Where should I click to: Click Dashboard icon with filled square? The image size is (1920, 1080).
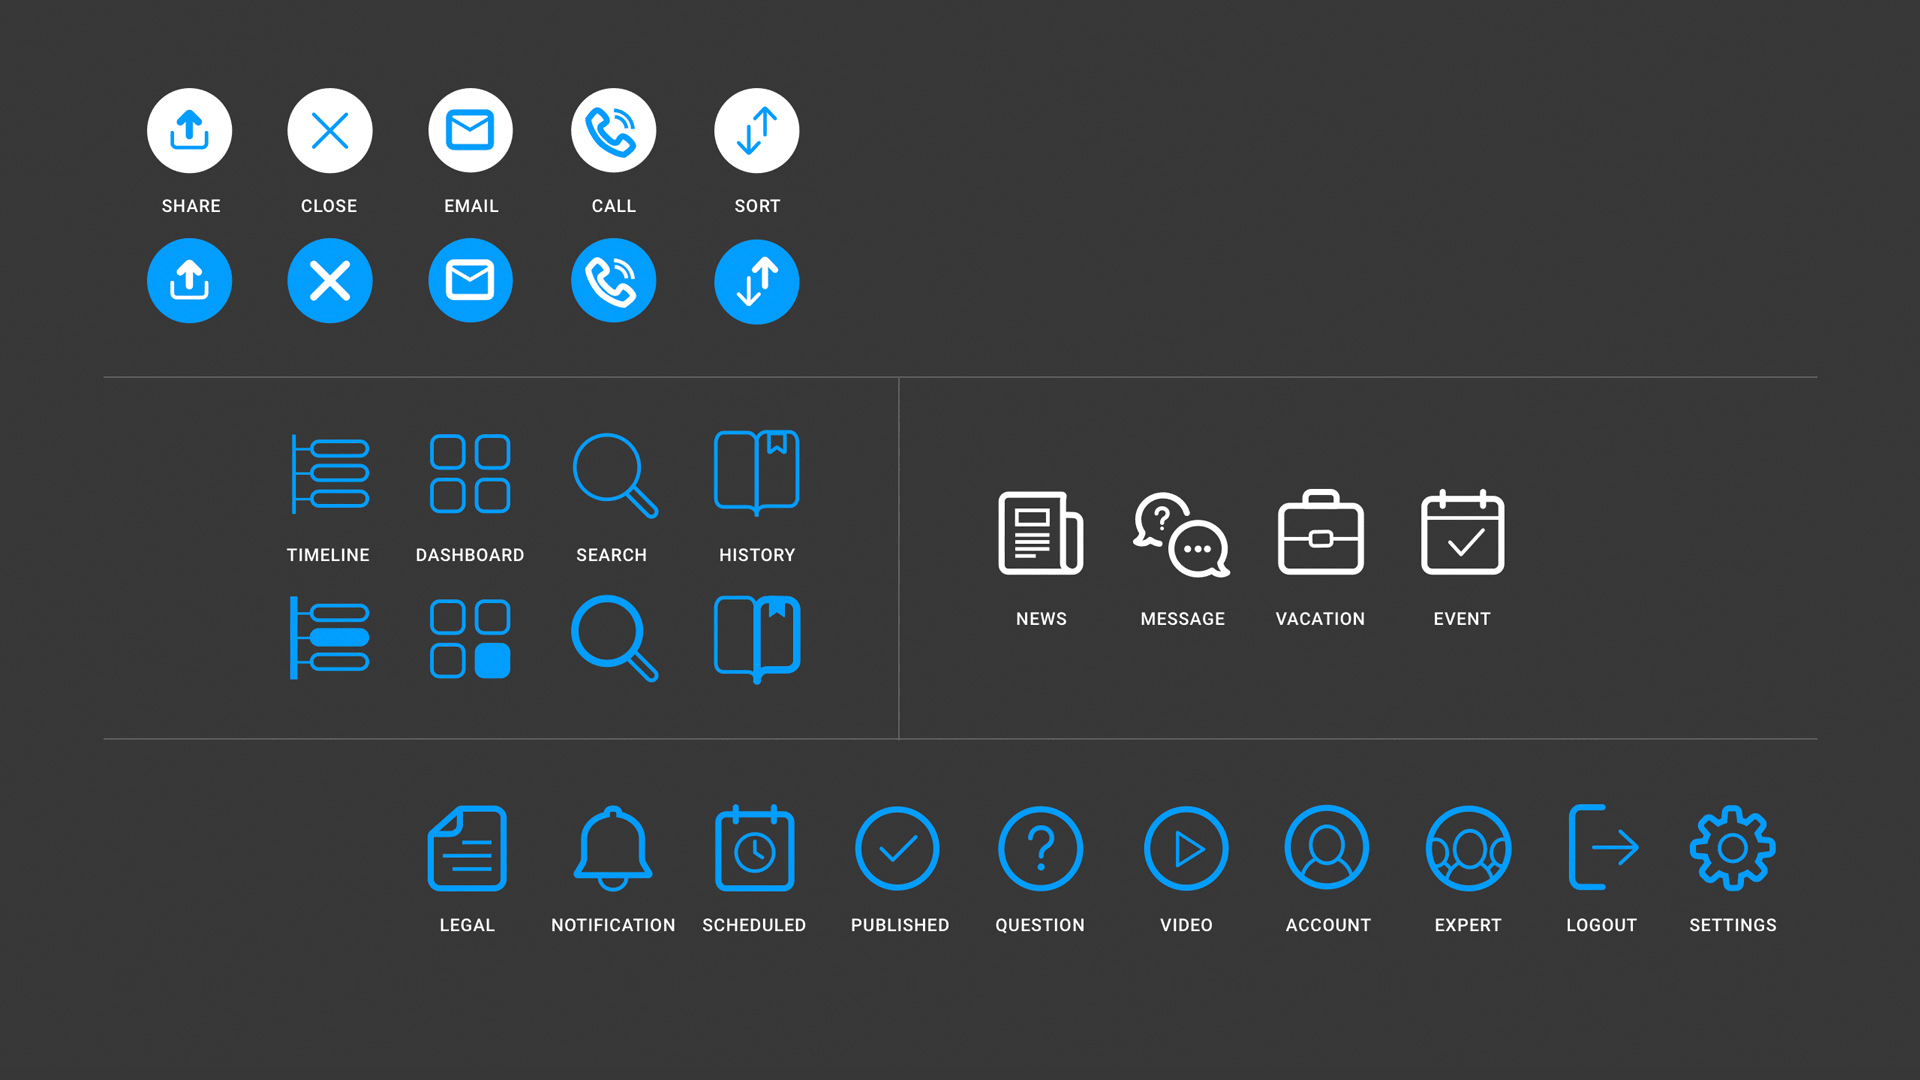[x=470, y=639]
